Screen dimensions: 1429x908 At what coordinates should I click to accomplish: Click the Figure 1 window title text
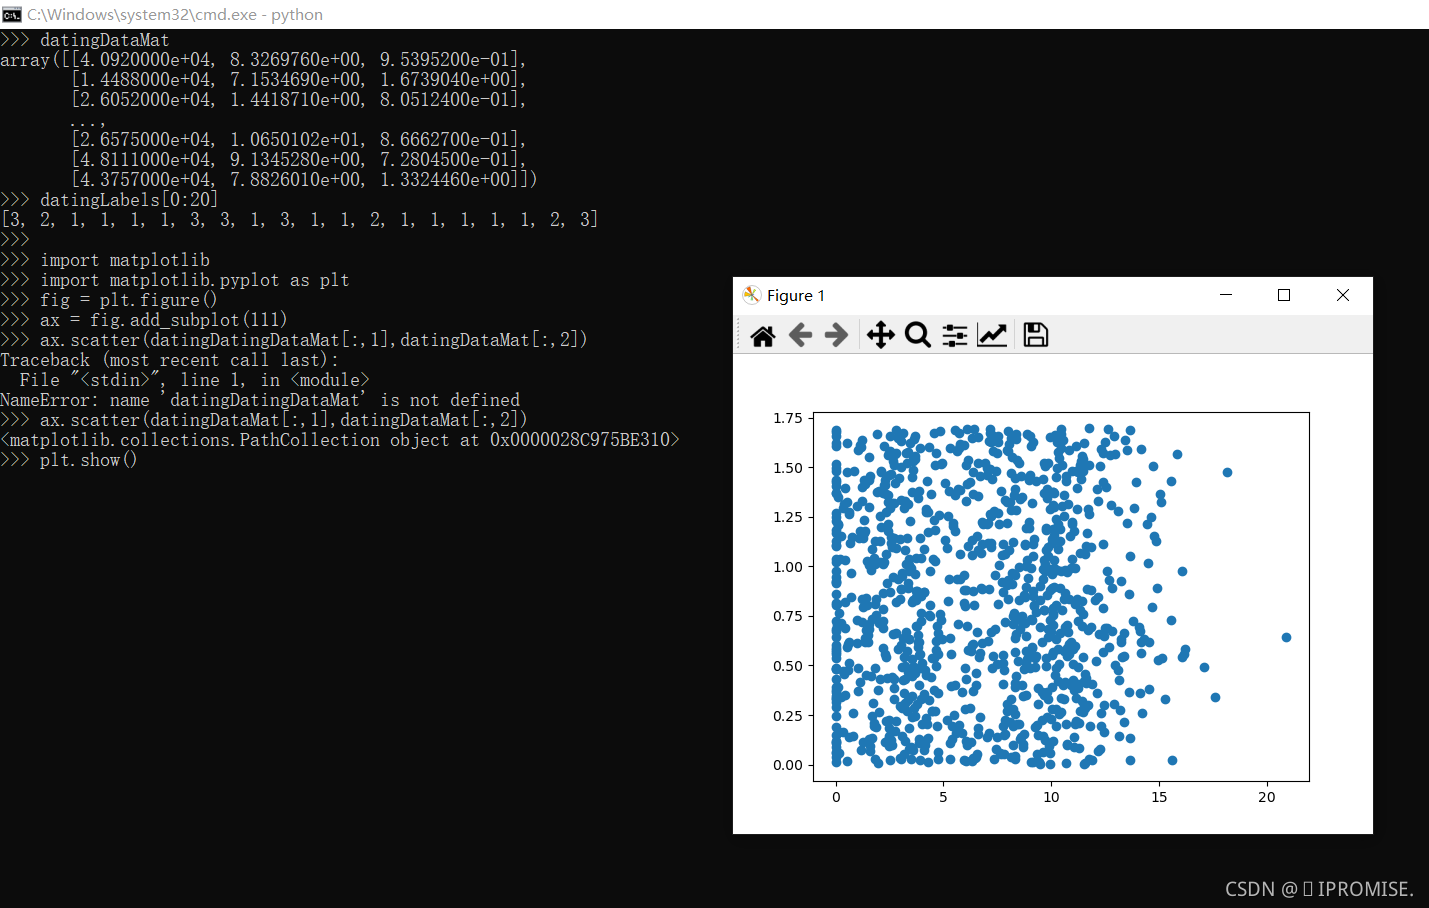pos(796,295)
